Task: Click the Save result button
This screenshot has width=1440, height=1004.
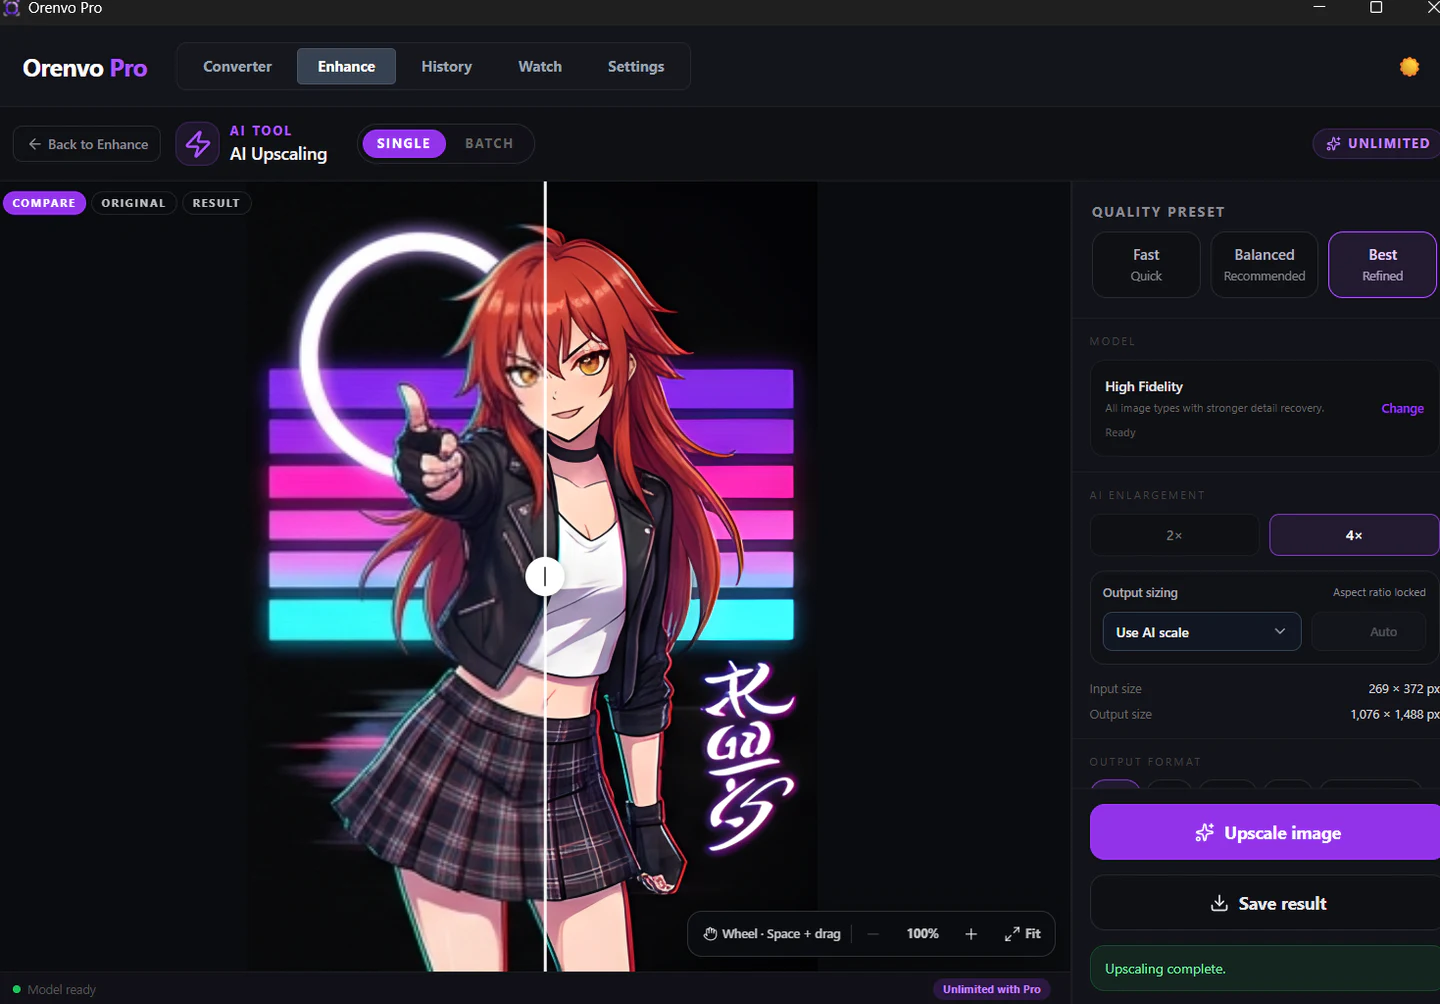Action: [x=1266, y=903]
